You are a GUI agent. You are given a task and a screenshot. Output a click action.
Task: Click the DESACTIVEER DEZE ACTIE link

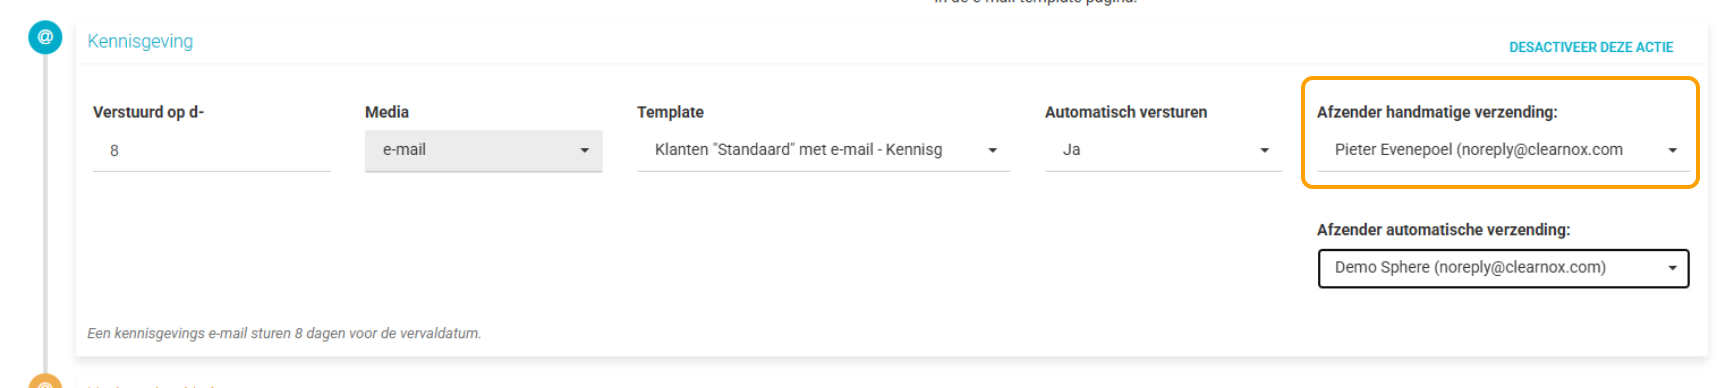[1591, 47]
